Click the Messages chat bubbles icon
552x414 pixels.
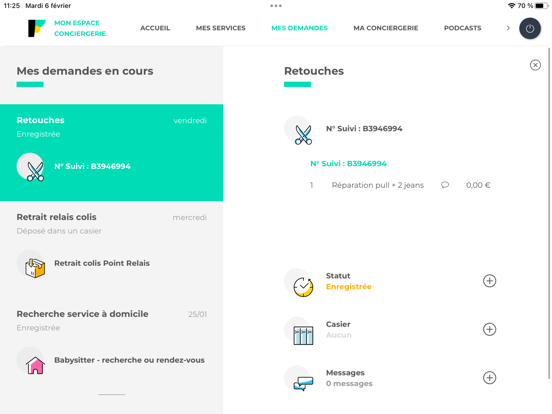(303, 383)
